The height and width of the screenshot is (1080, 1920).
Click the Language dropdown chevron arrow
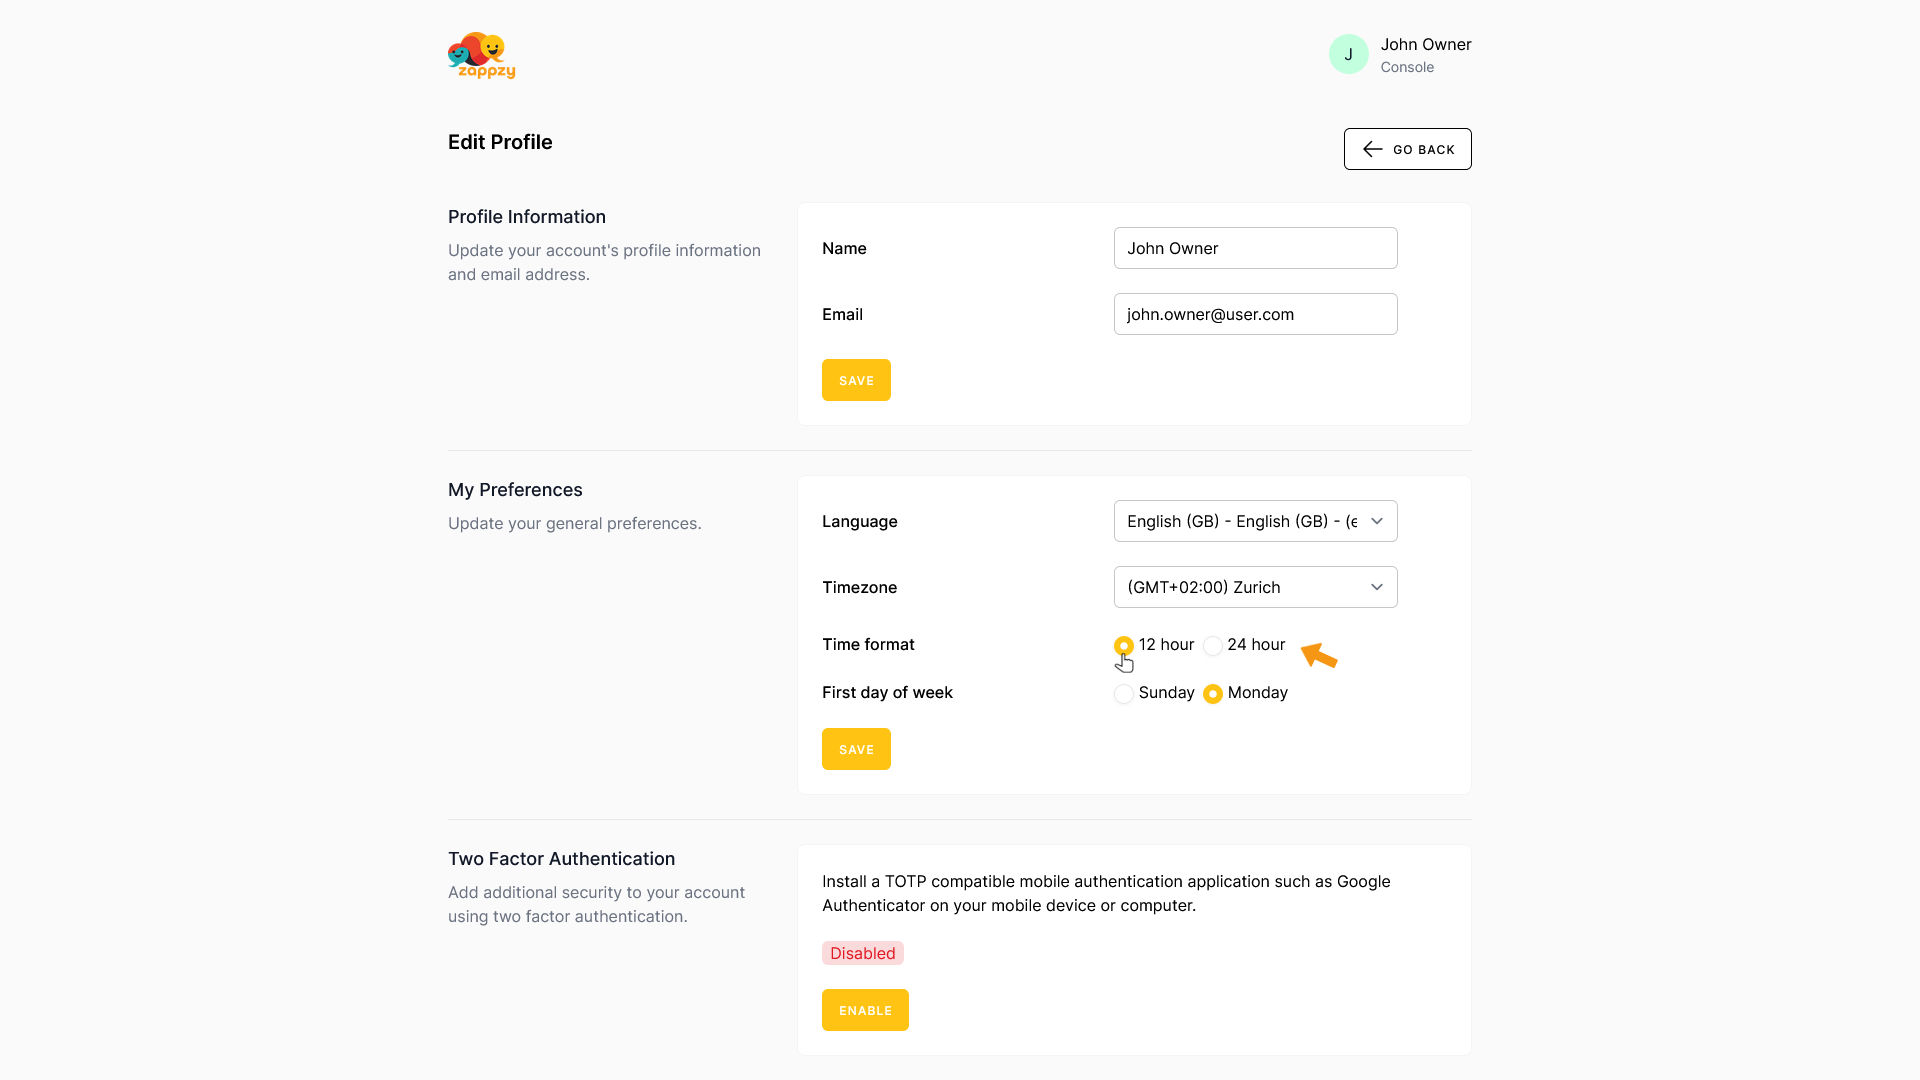coord(1377,521)
